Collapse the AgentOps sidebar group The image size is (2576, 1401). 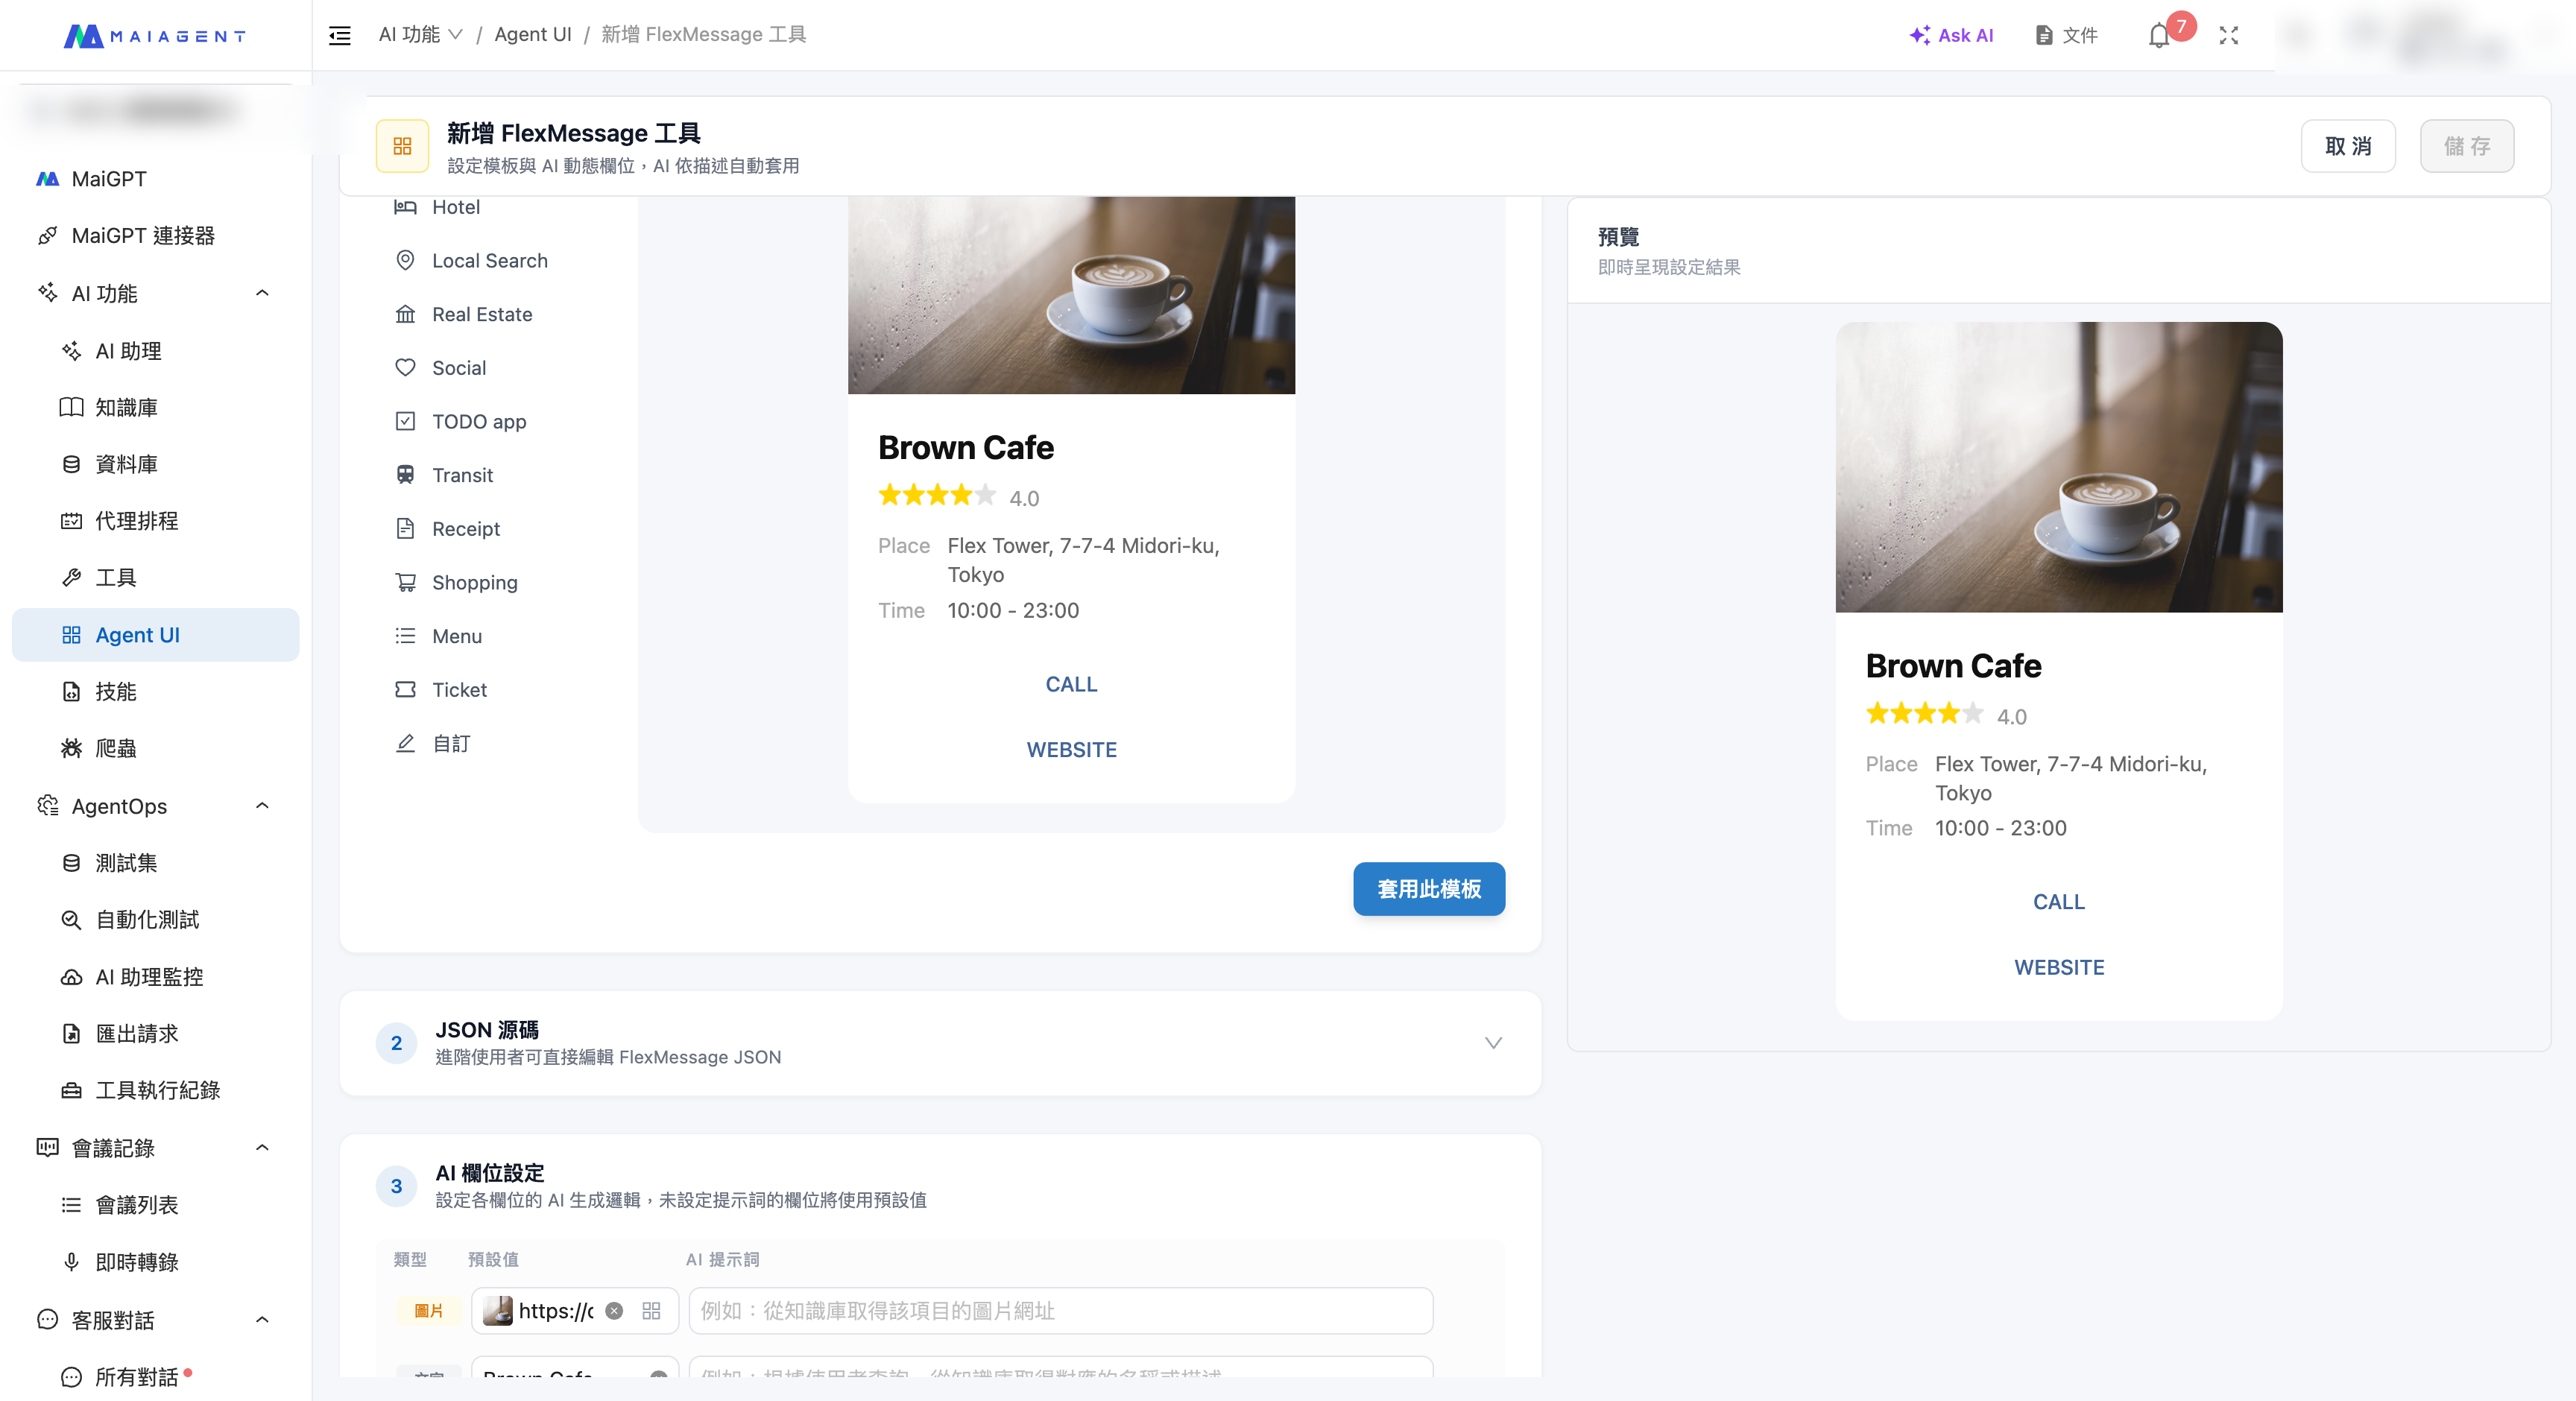(262, 806)
